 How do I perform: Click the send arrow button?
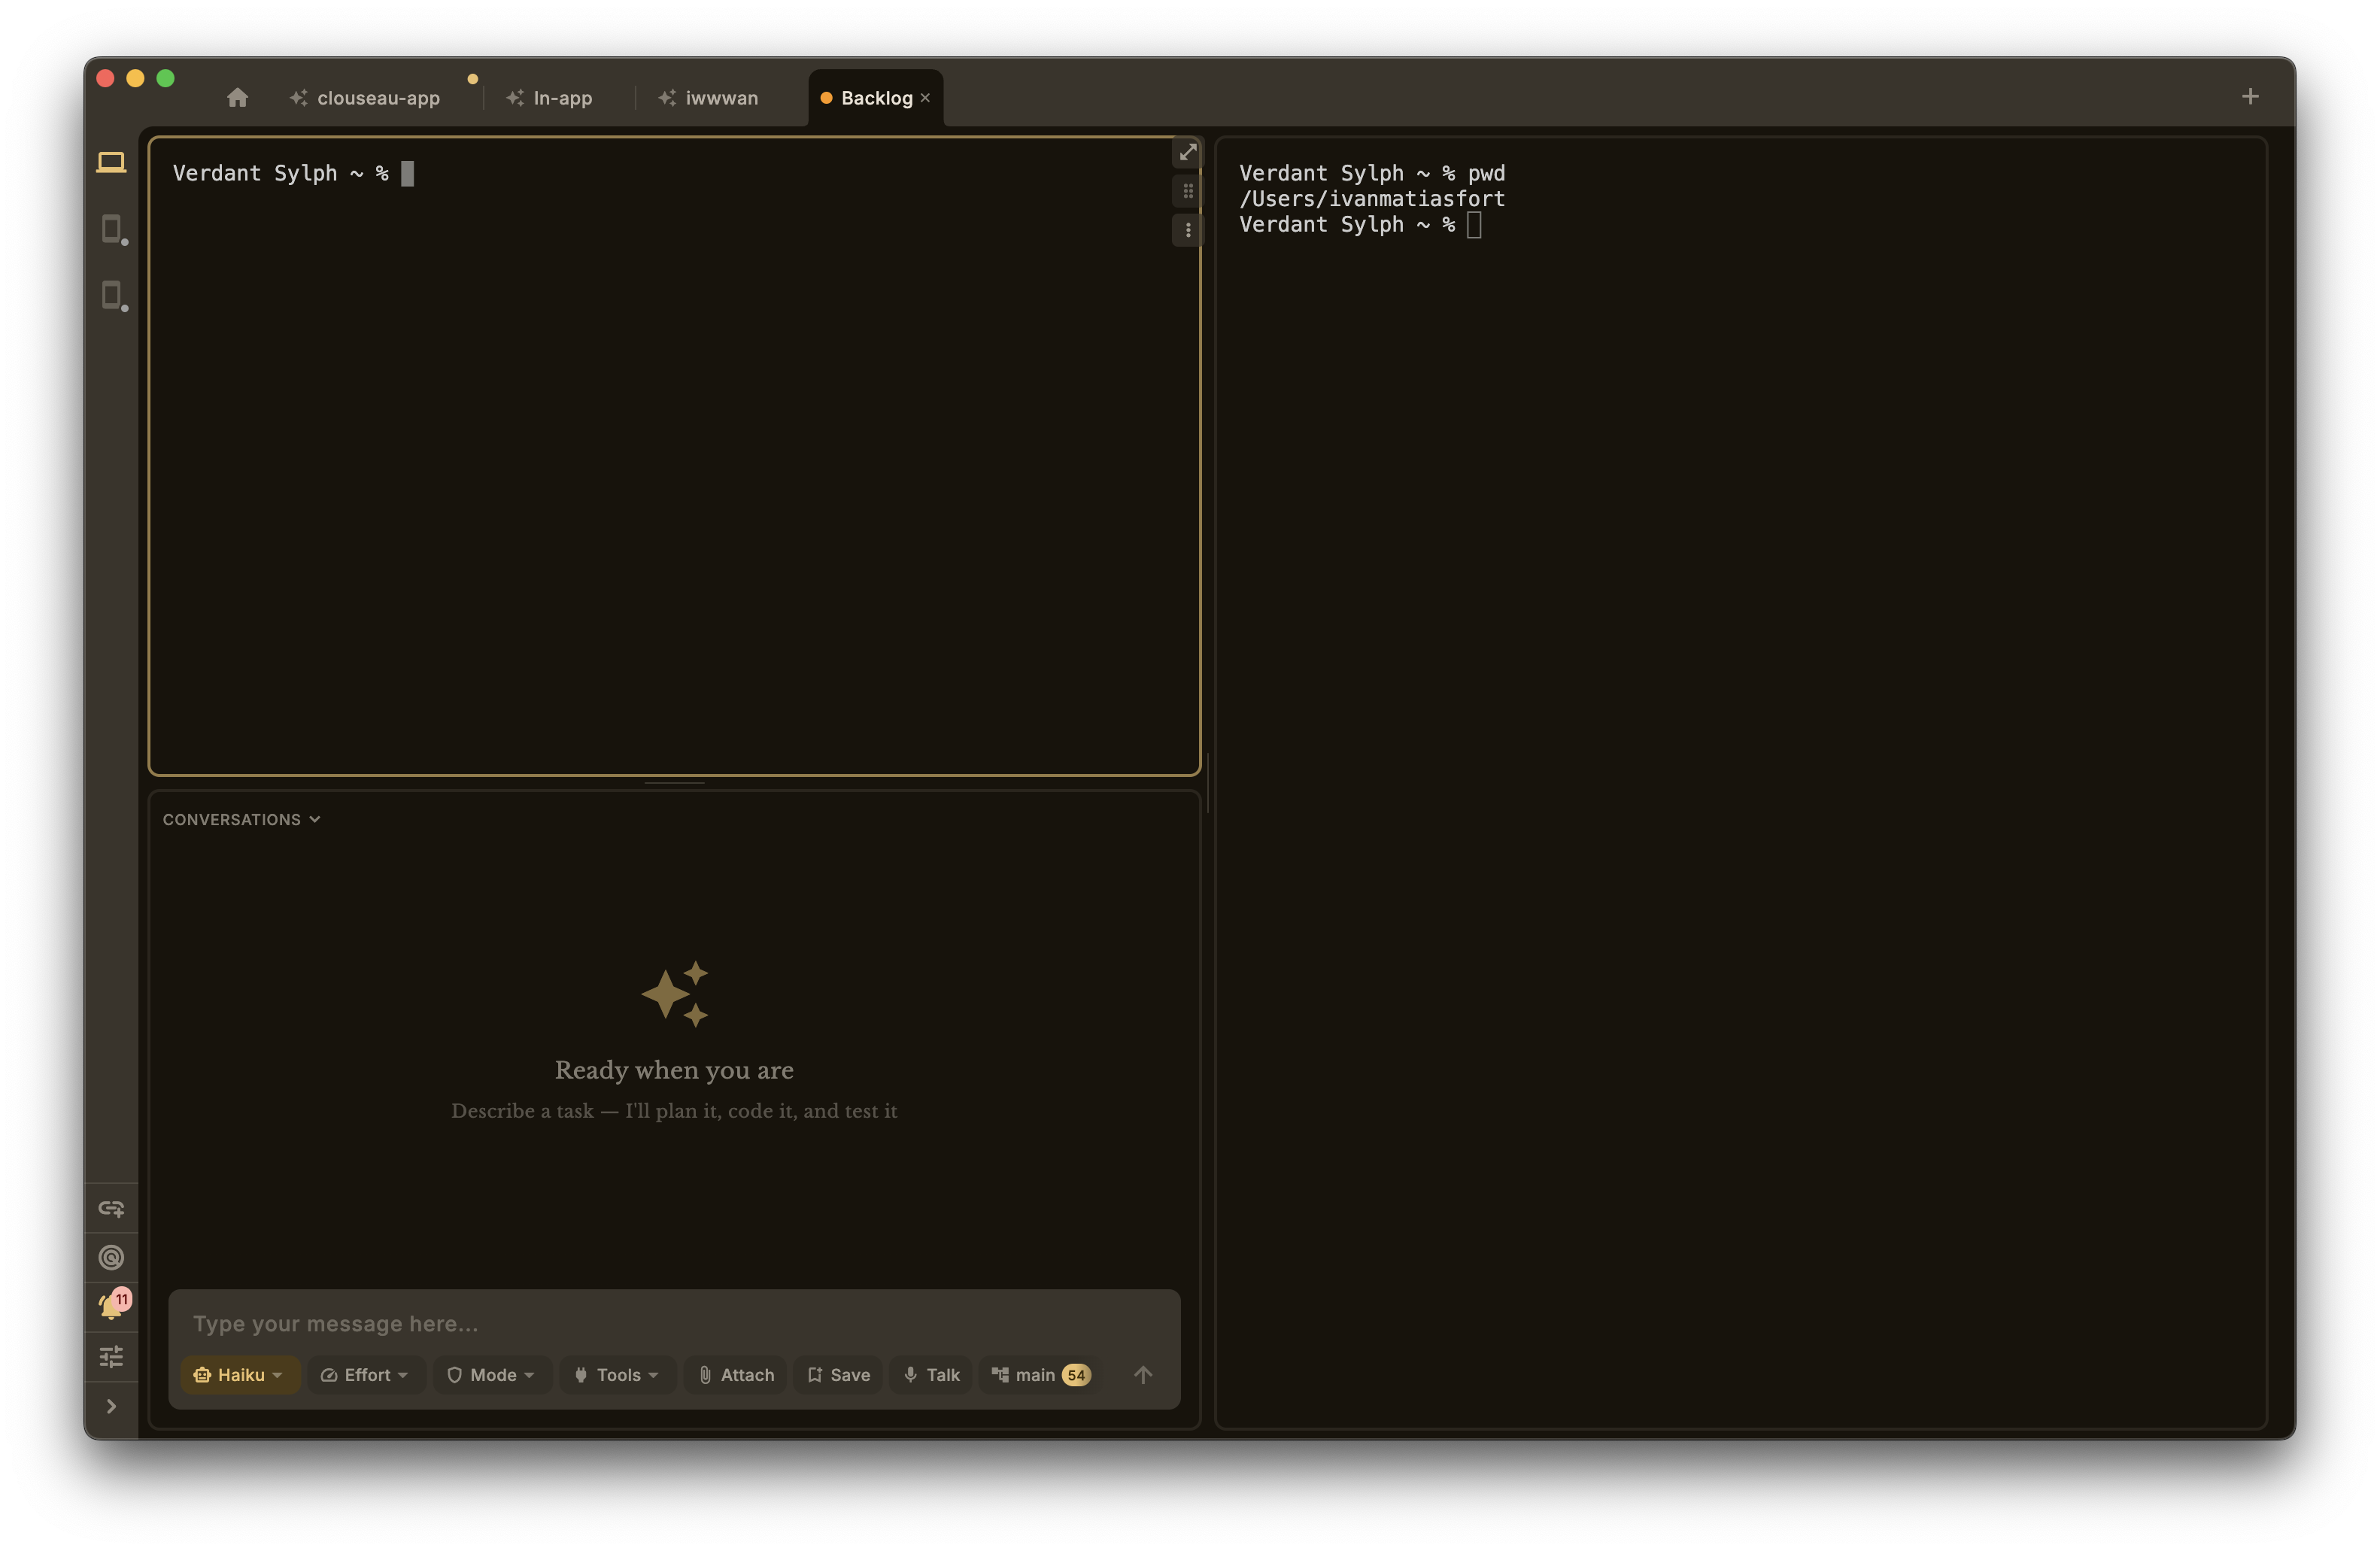click(x=1143, y=1375)
